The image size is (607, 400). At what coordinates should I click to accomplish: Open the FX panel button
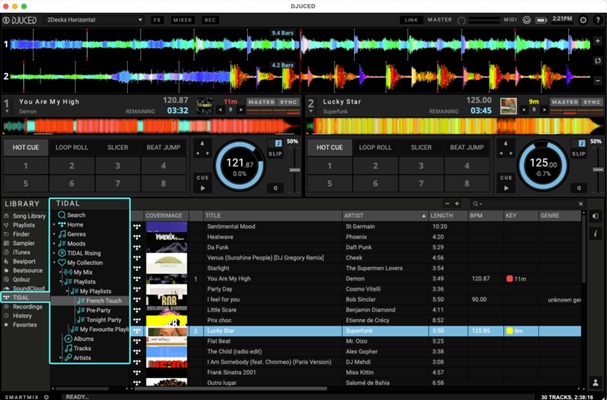[157, 20]
